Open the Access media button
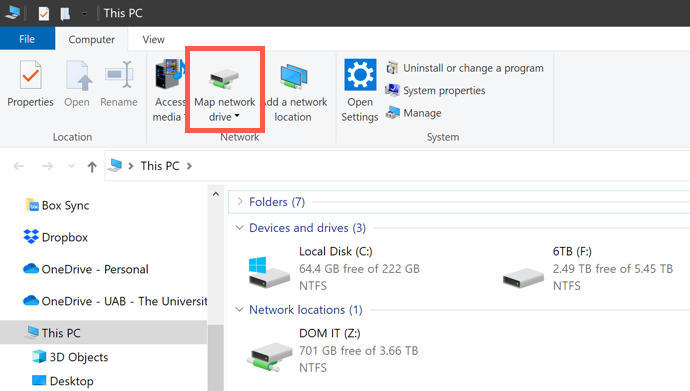The height and width of the screenshot is (391, 690). coord(169,91)
